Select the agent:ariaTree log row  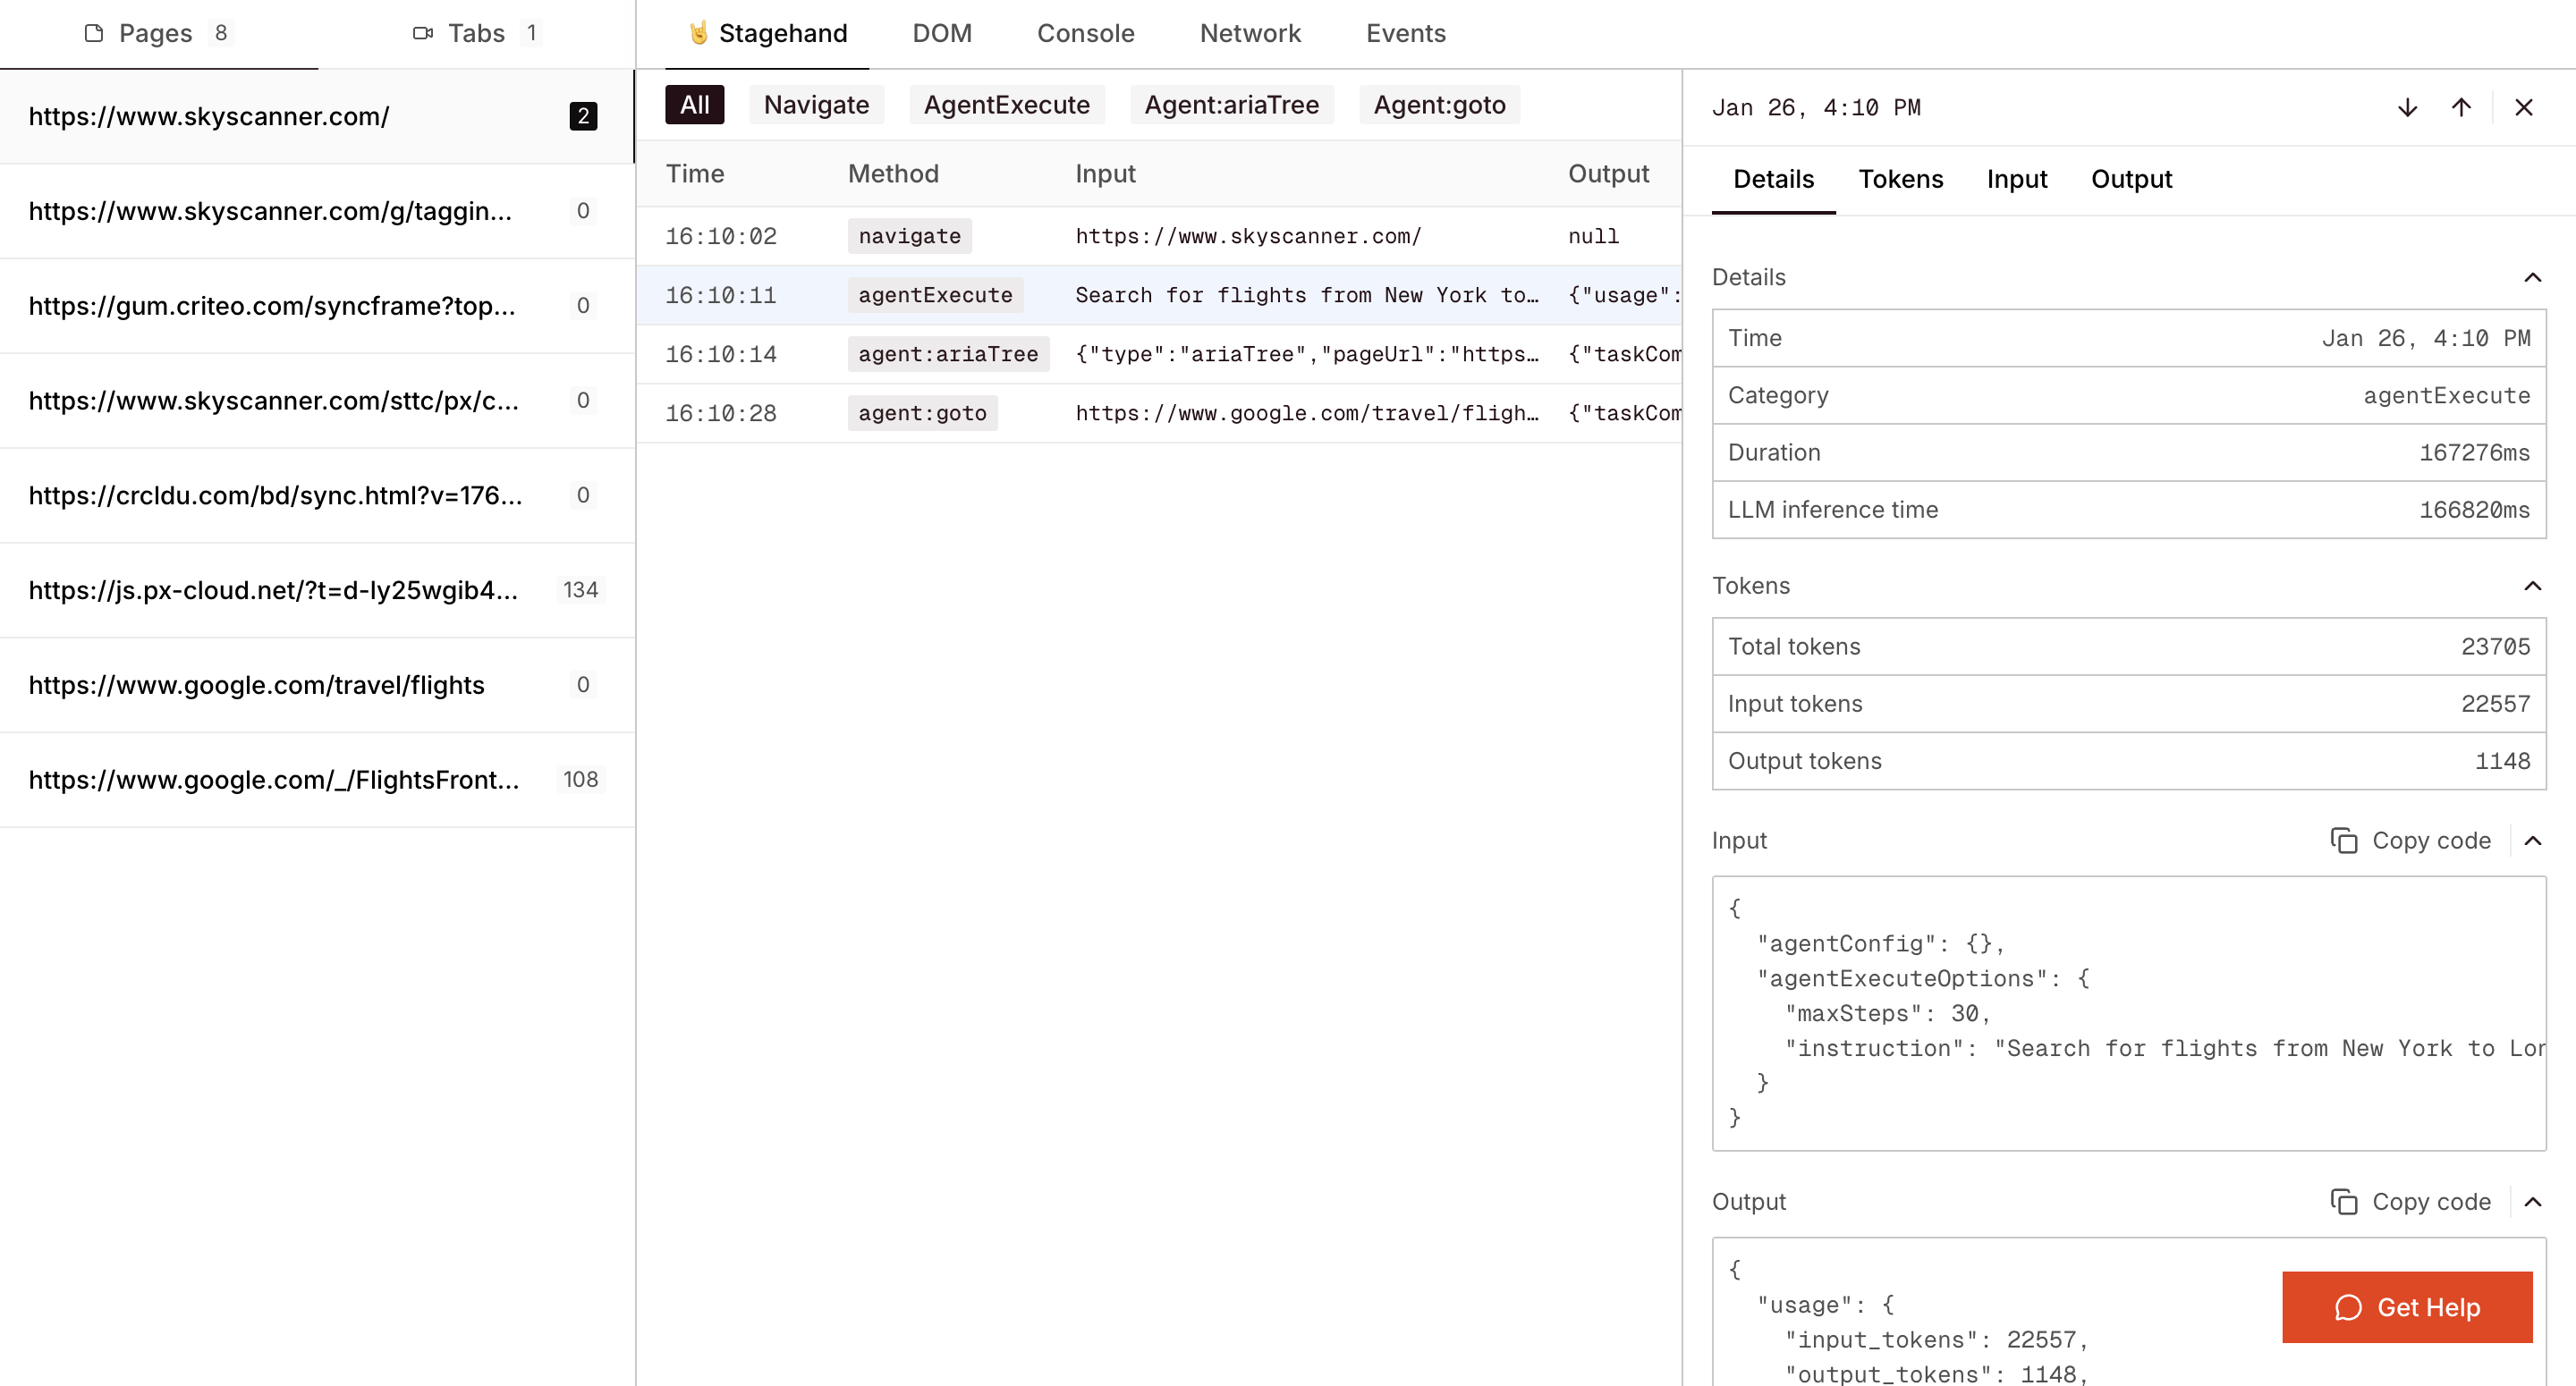(x=1150, y=353)
